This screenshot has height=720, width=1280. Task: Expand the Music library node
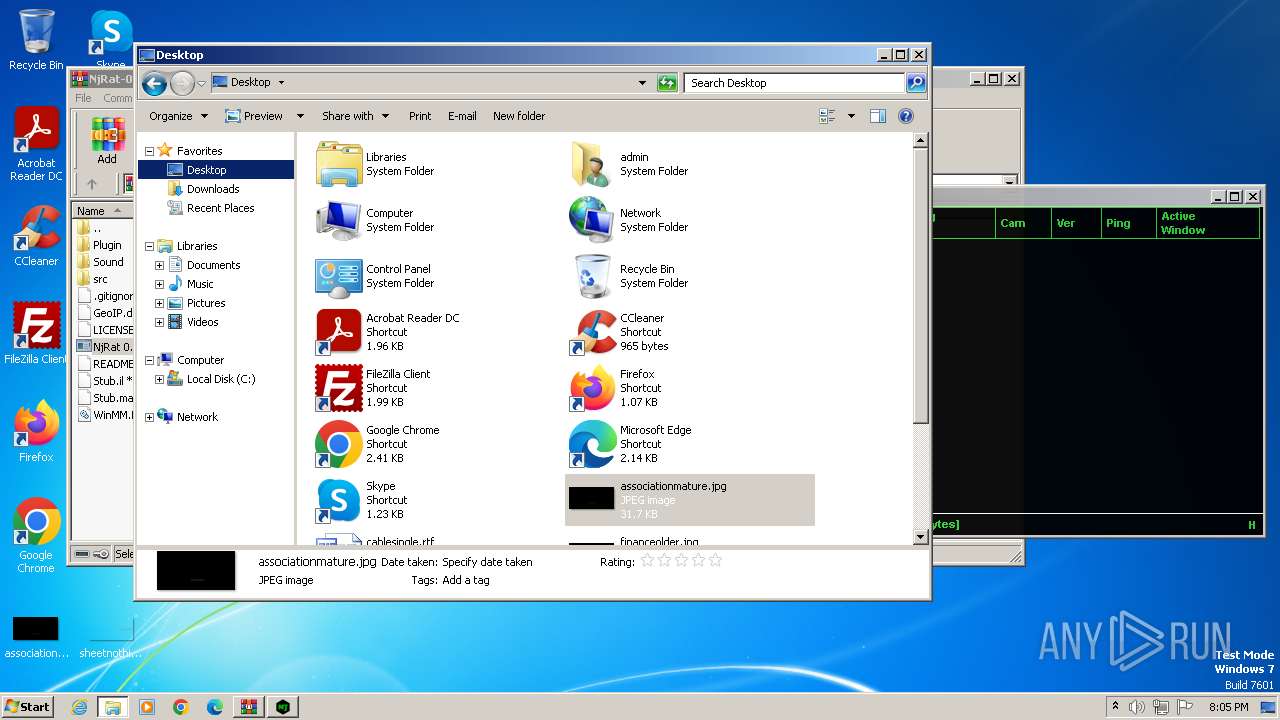click(159, 284)
